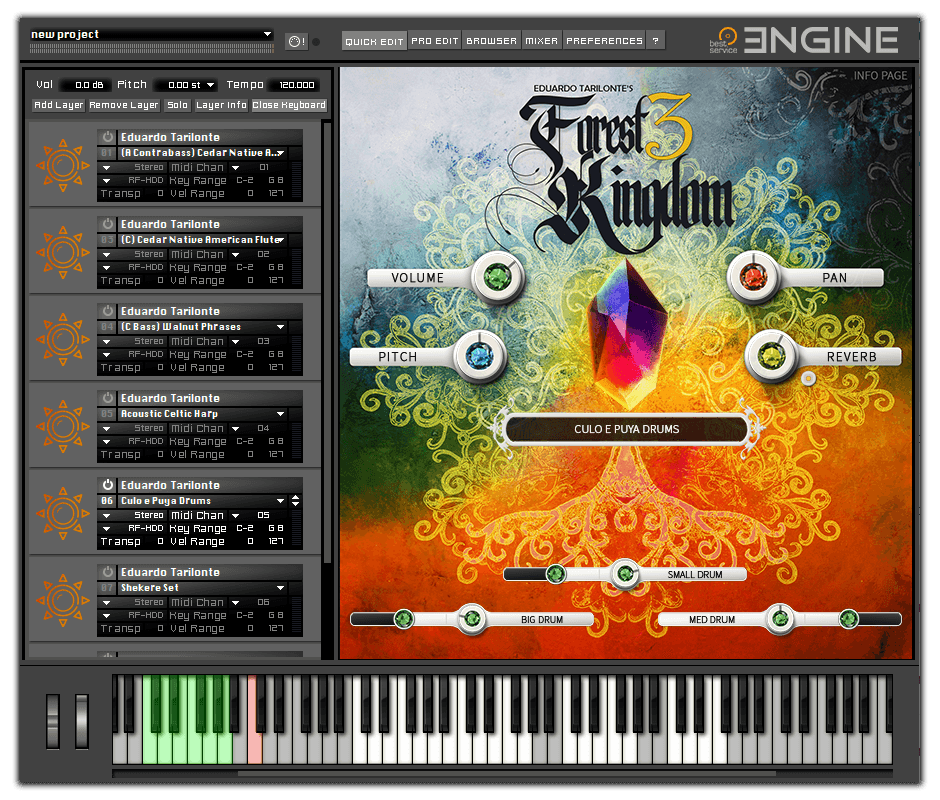Click the metronome panic icon near project name
The width and height of the screenshot is (940, 800).
[297, 41]
